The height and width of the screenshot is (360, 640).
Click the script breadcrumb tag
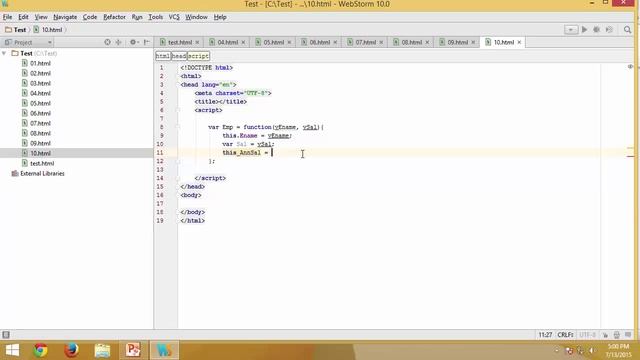(x=198, y=56)
